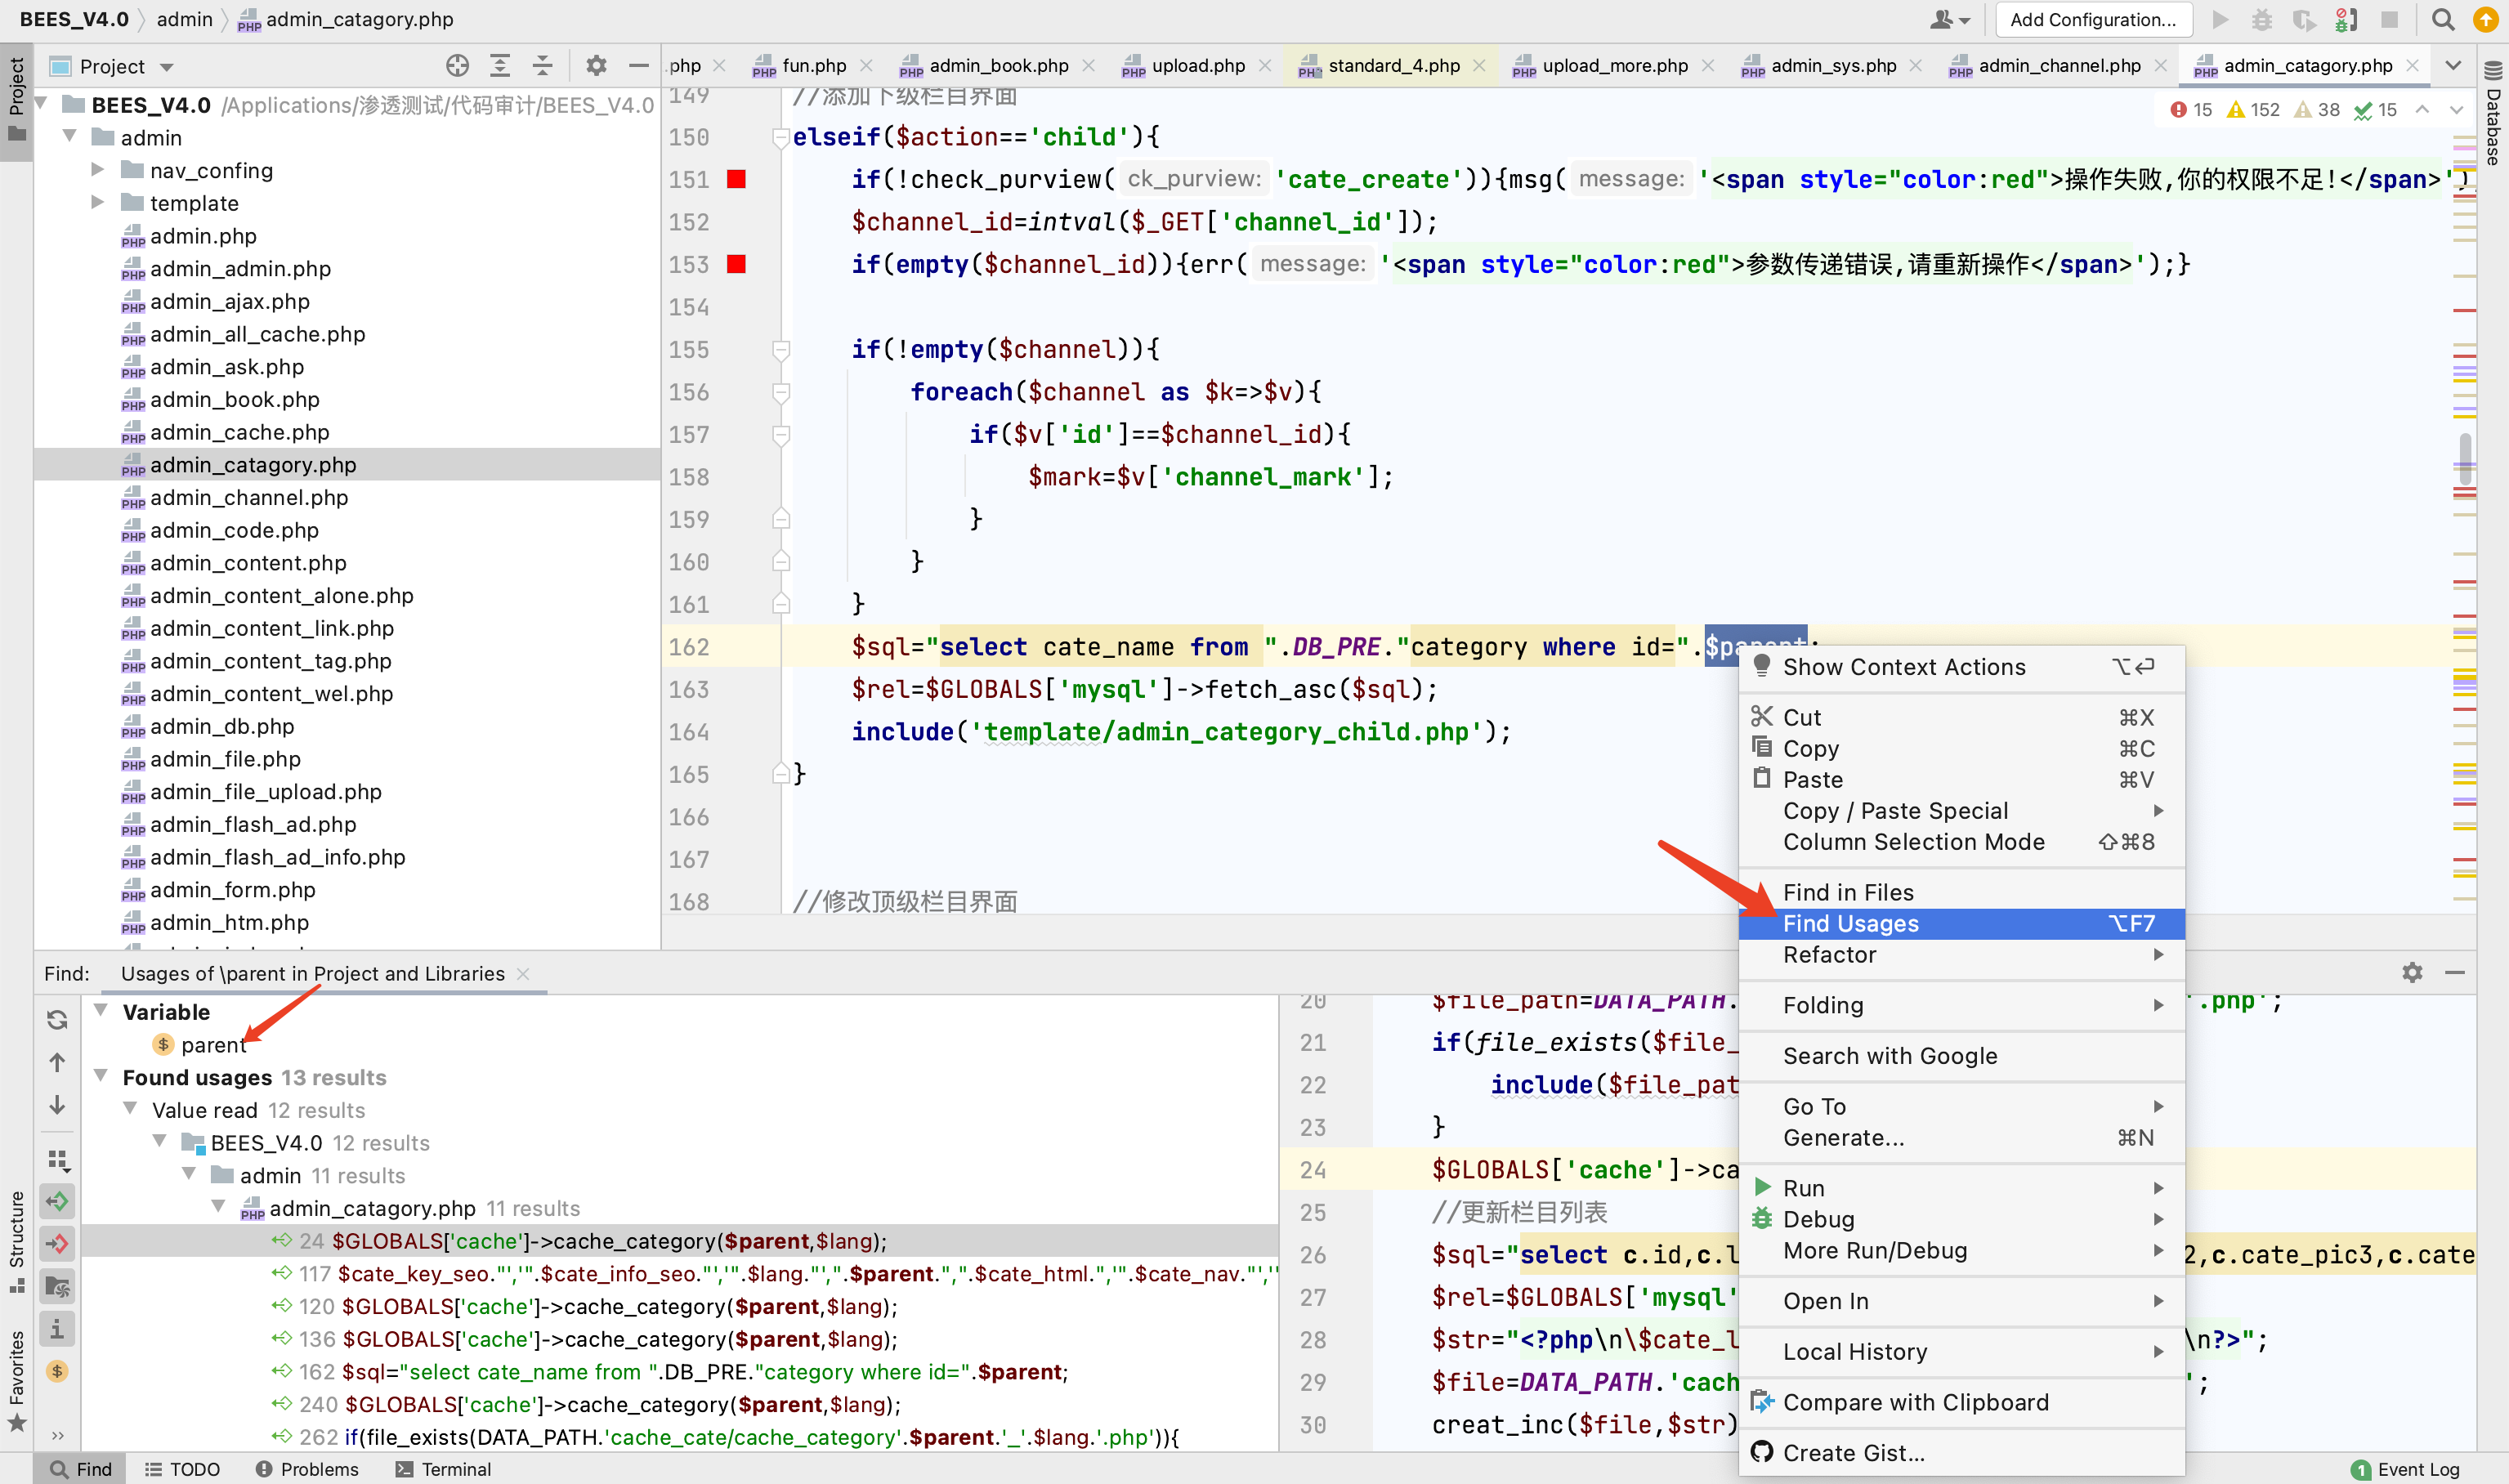The width and height of the screenshot is (2509, 1484).
Task: Expand the nav_confing folder
Action: pos(98,170)
